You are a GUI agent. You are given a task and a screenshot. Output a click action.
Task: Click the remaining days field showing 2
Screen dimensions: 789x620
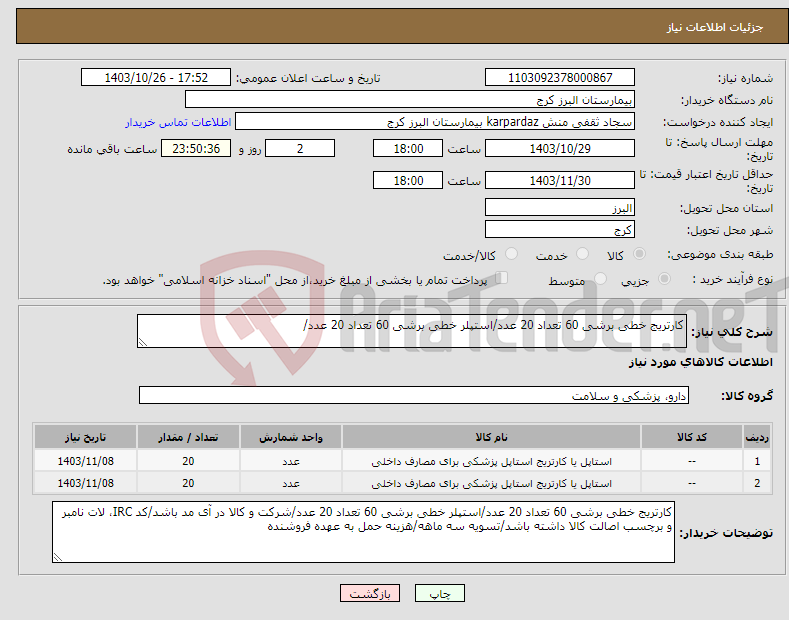coord(300,148)
